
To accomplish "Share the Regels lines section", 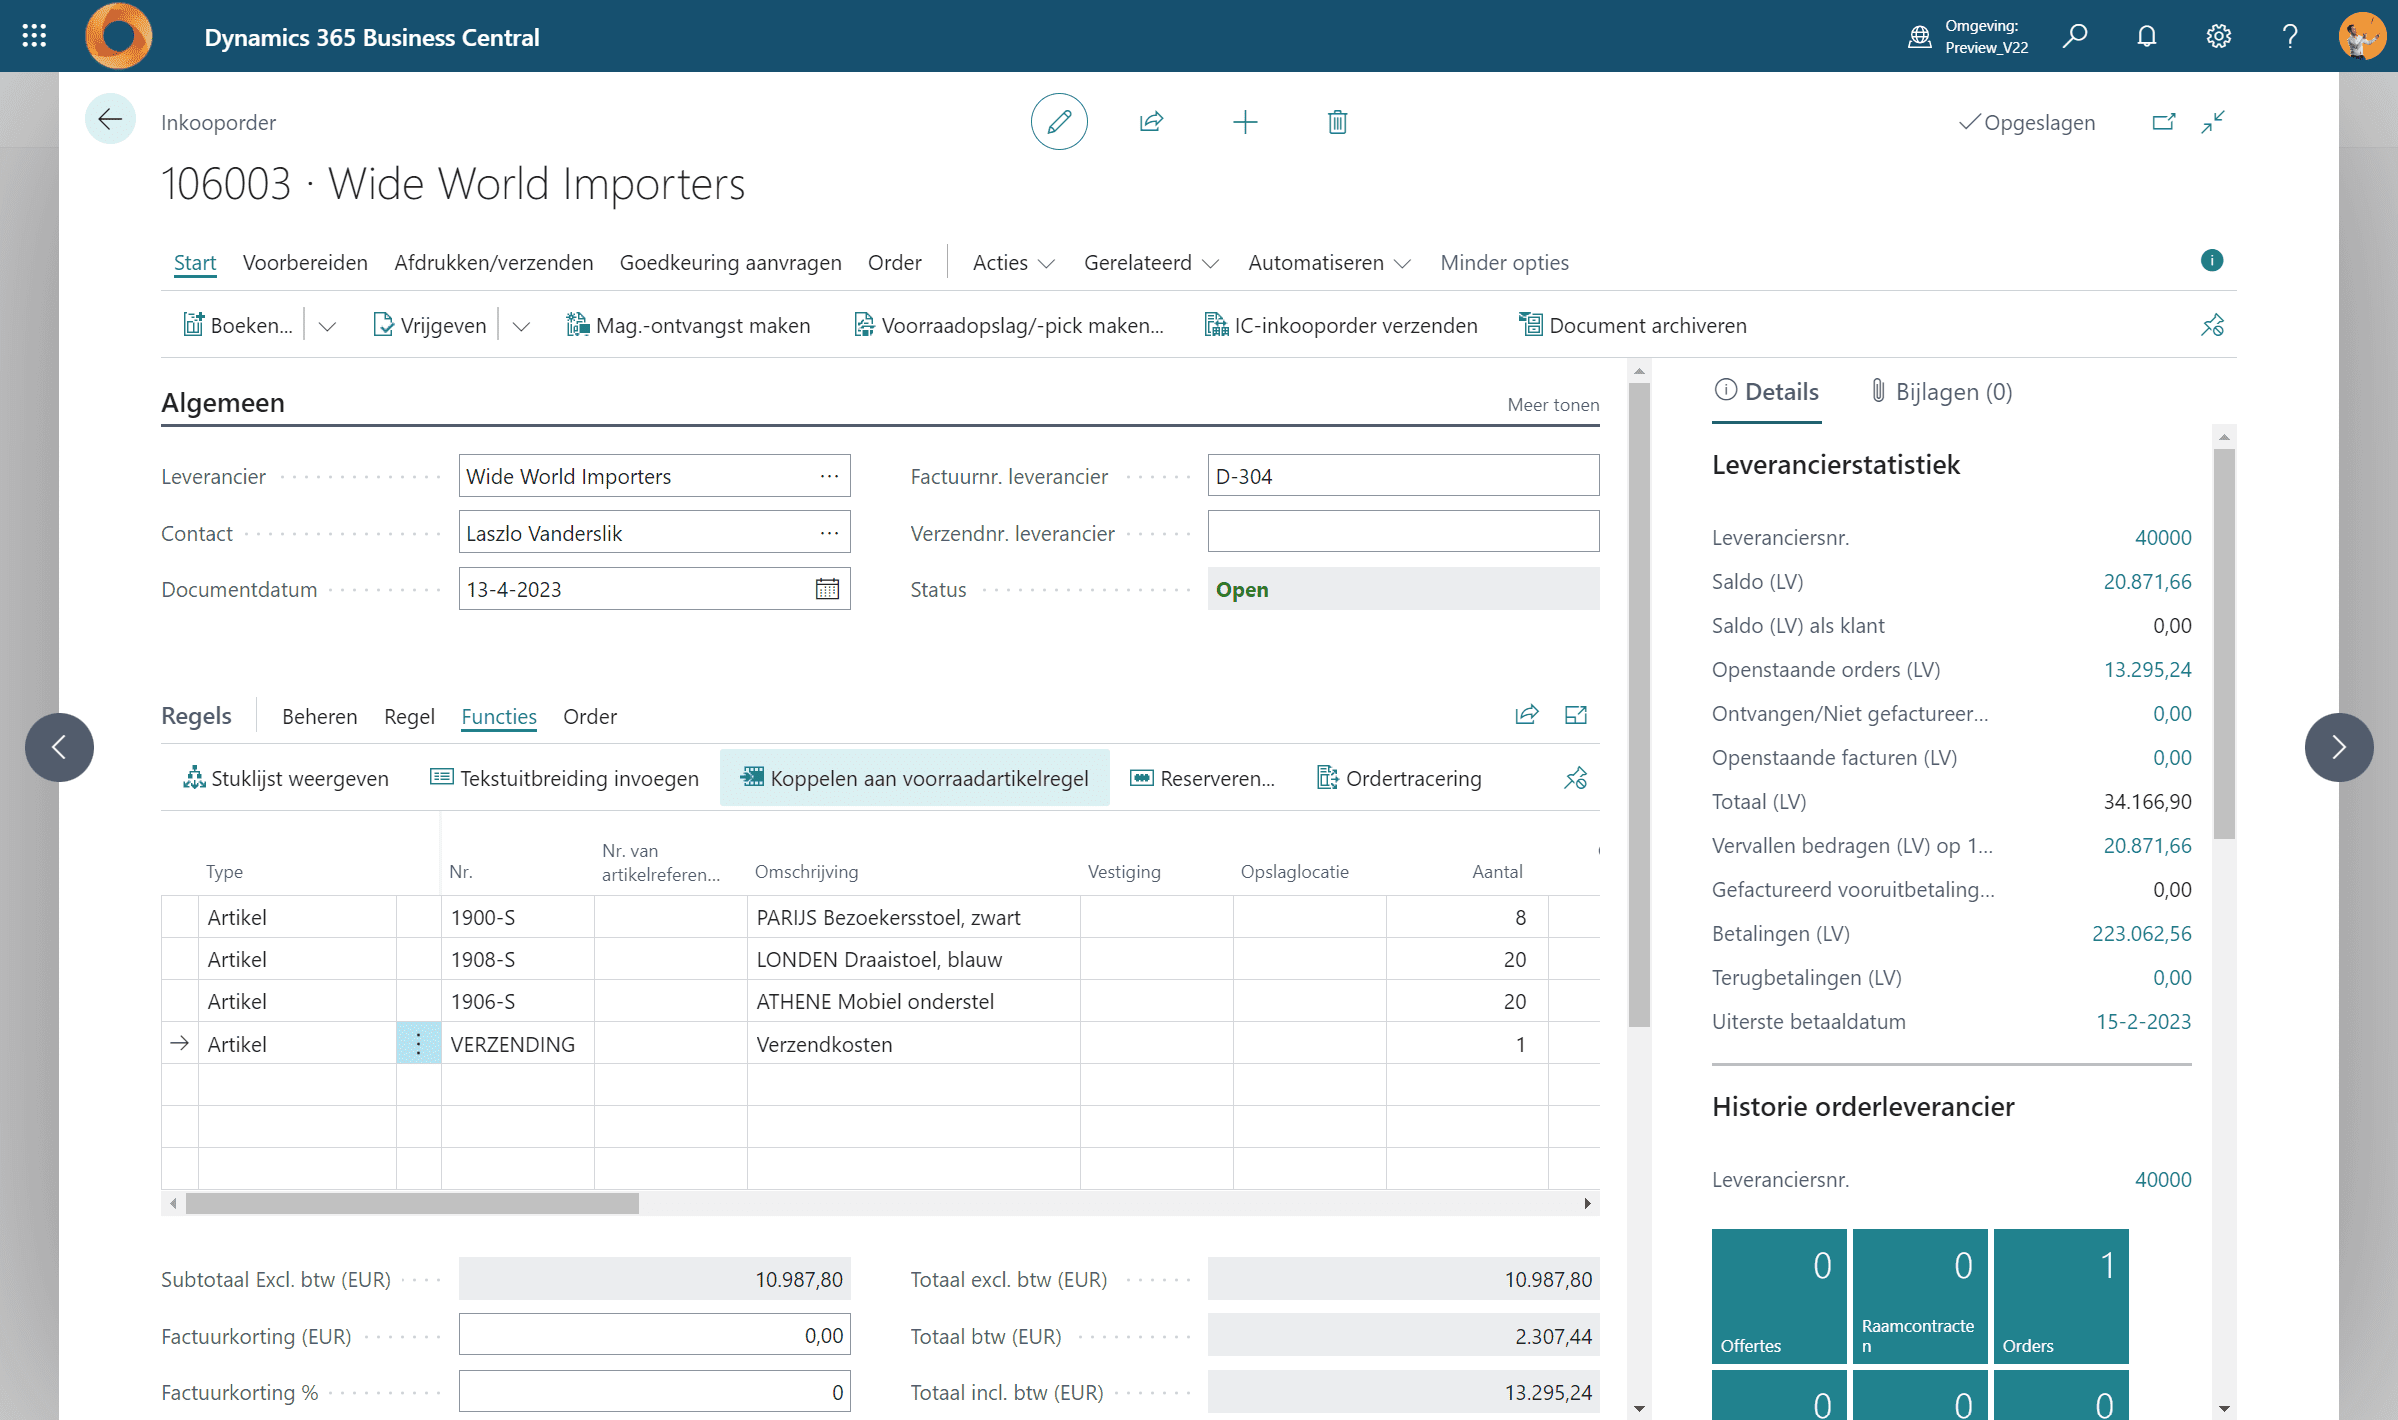I will [x=1527, y=715].
